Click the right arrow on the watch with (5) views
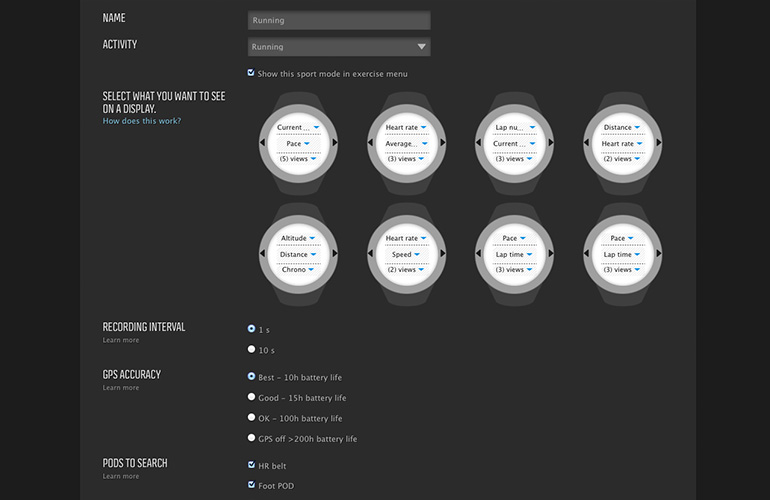 pos(335,142)
